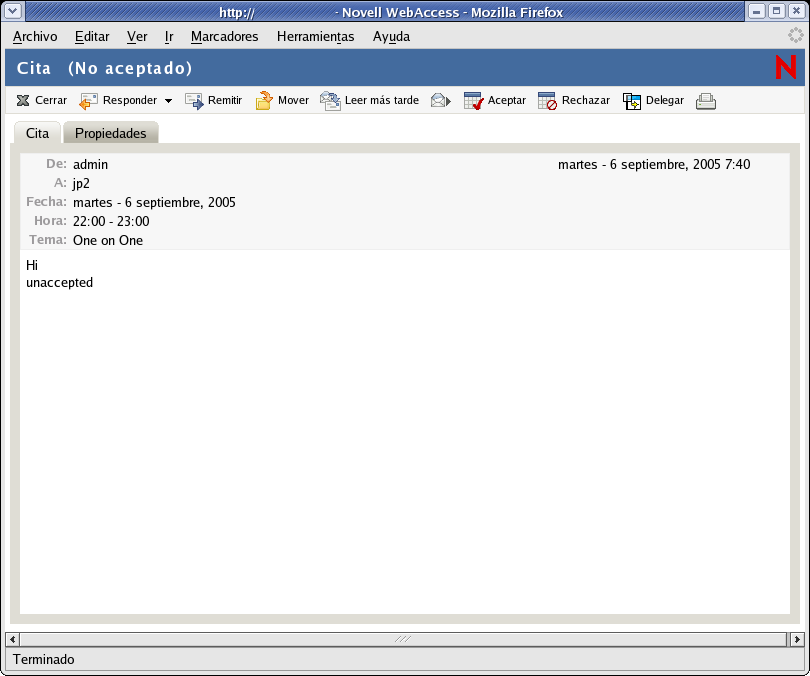
Task: Click recipient 'jp2'
Action: click(x=81, y=184)
